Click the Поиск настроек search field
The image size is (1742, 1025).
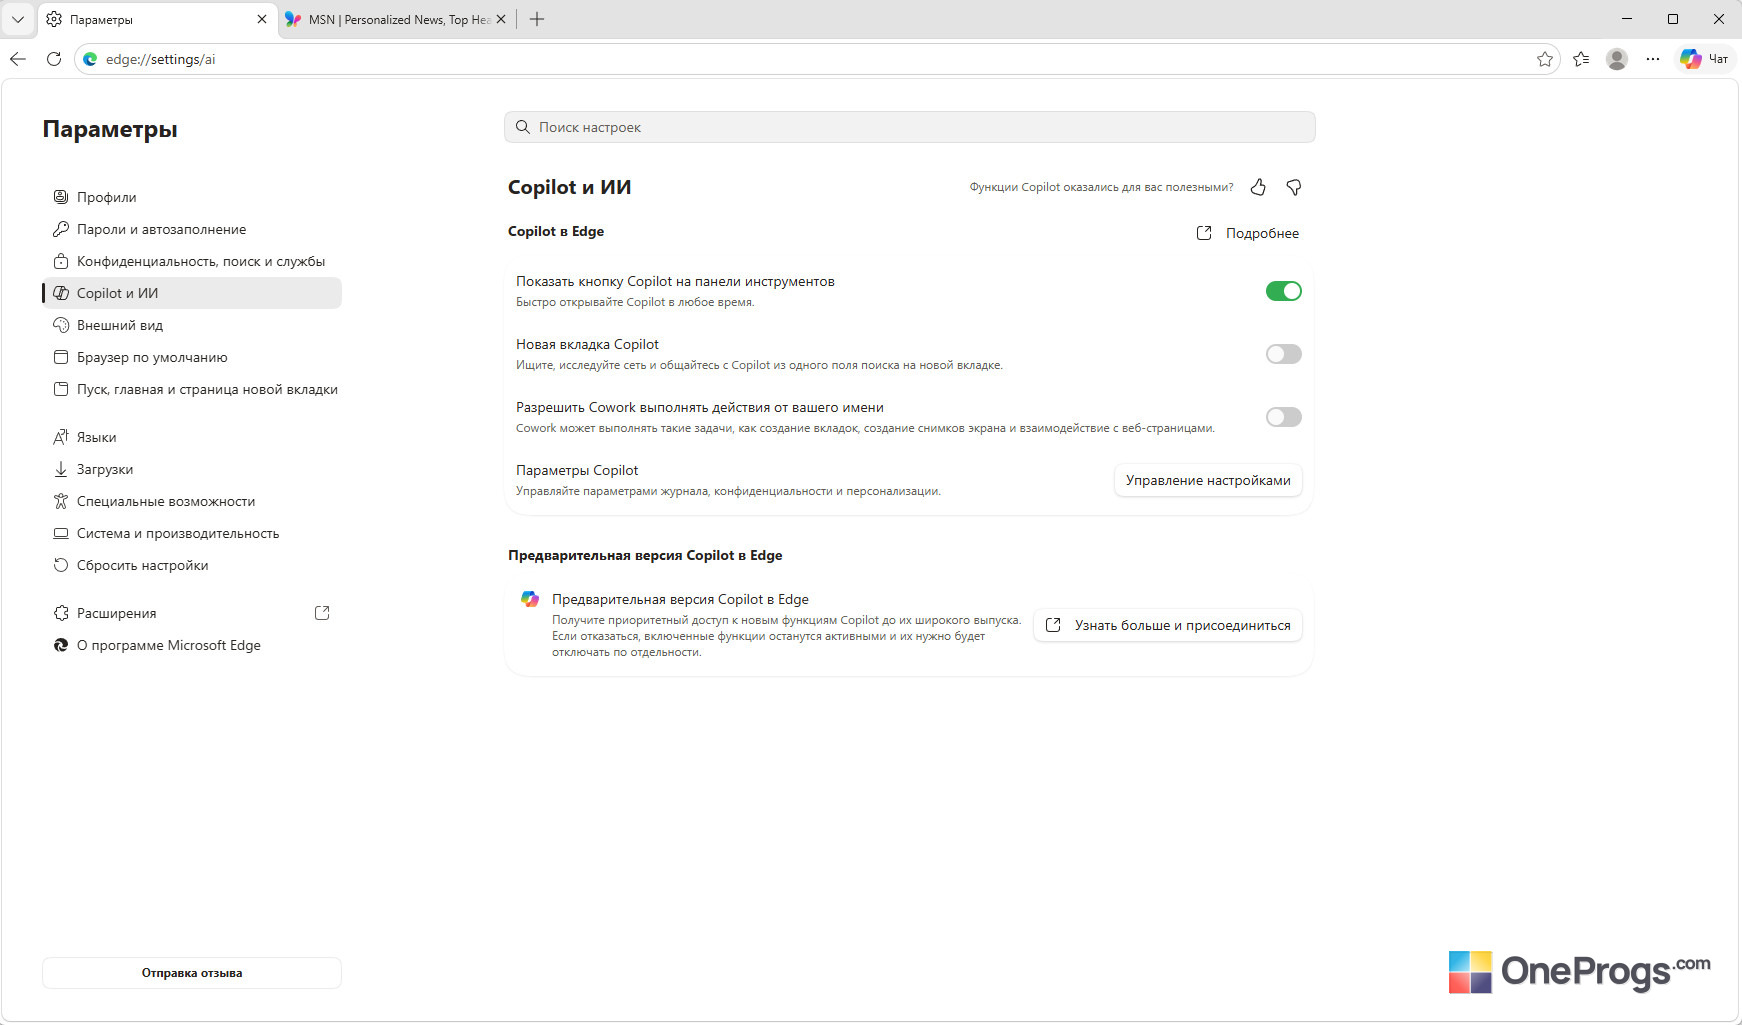coord(910,127)
